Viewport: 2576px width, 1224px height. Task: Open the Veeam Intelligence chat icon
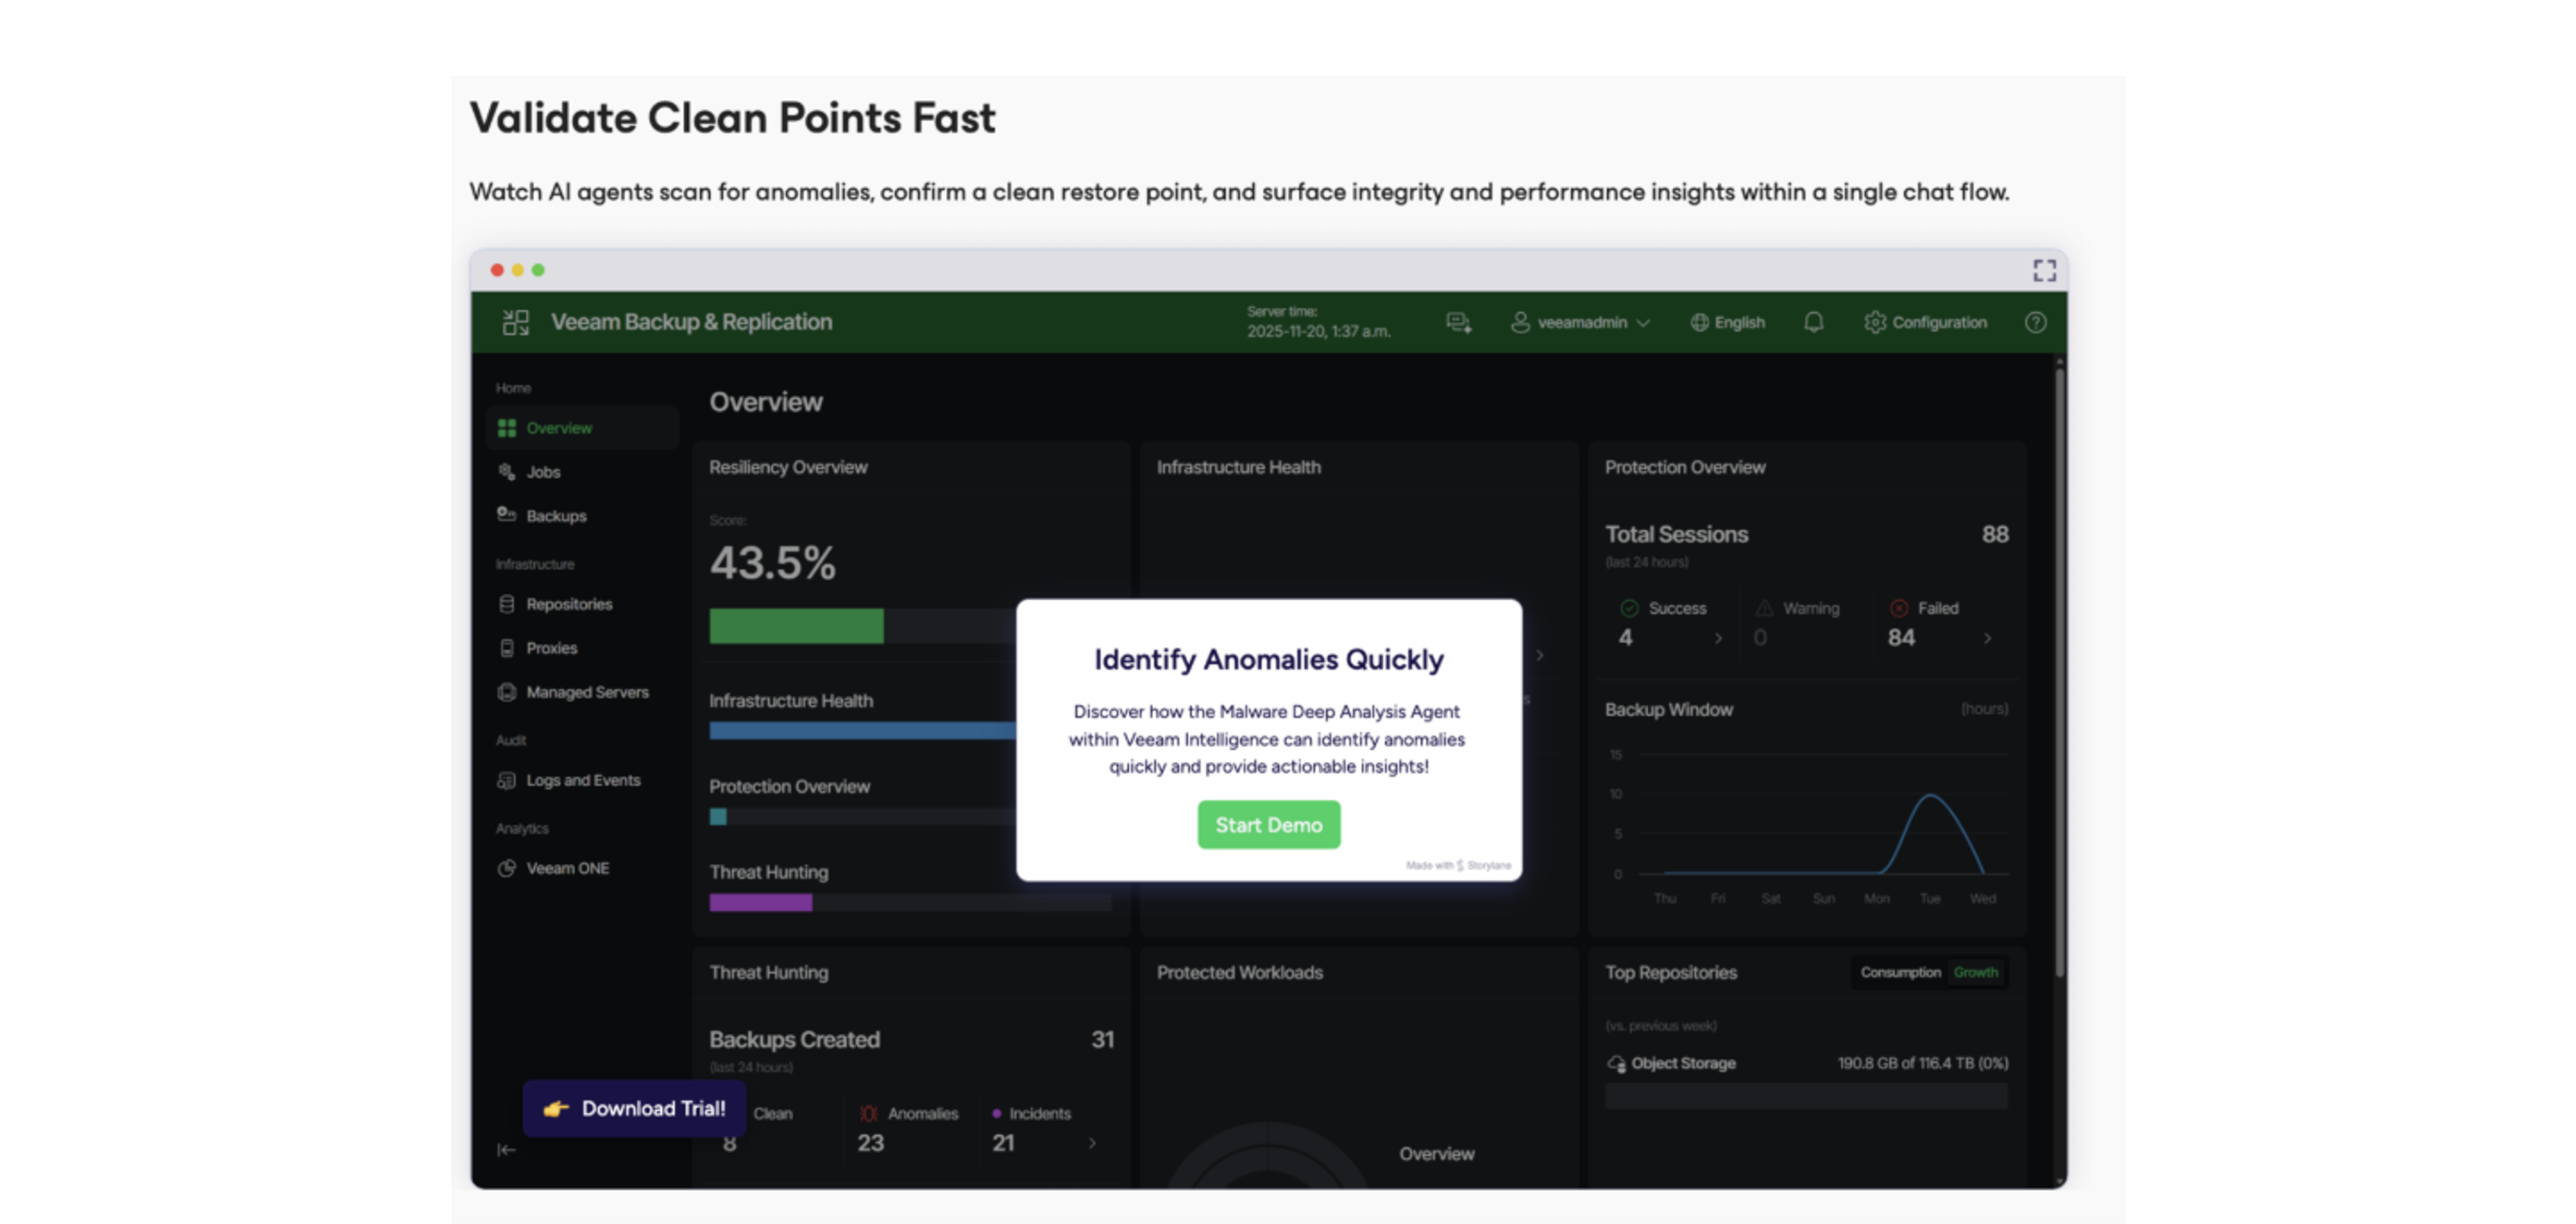pyautogui.click(x=1458, y=322)
